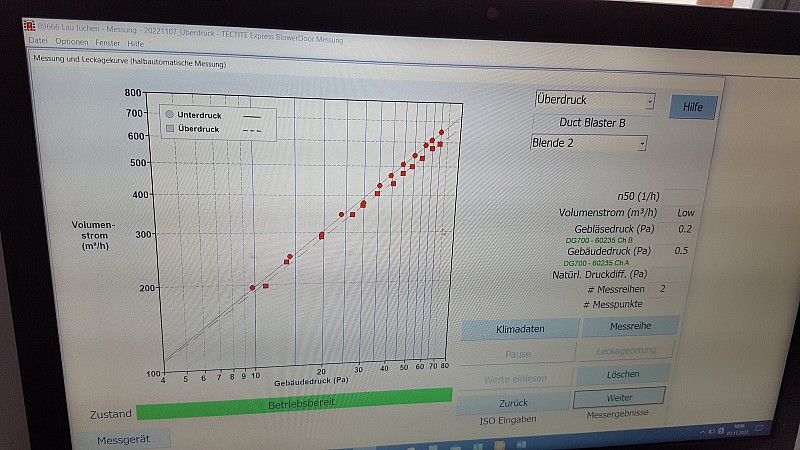Click the 'Messergebnisse' label below Weiter
The height and width of the screenshot is (450, 800).
(617, 414)
